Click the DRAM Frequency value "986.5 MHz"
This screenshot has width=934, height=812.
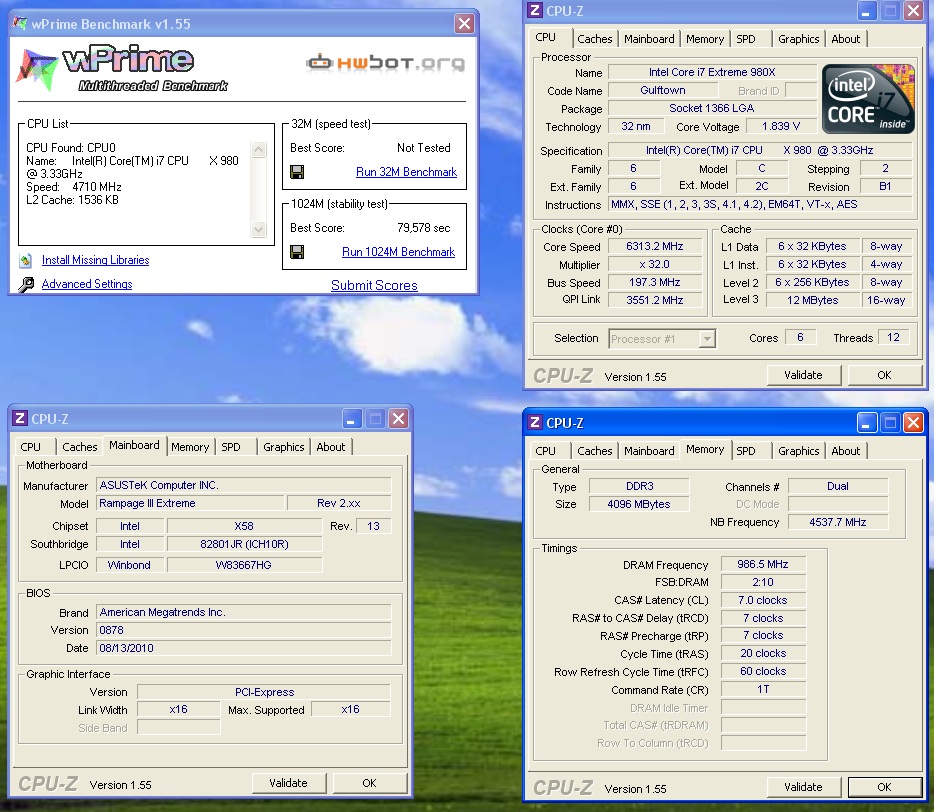pos(762,564)
